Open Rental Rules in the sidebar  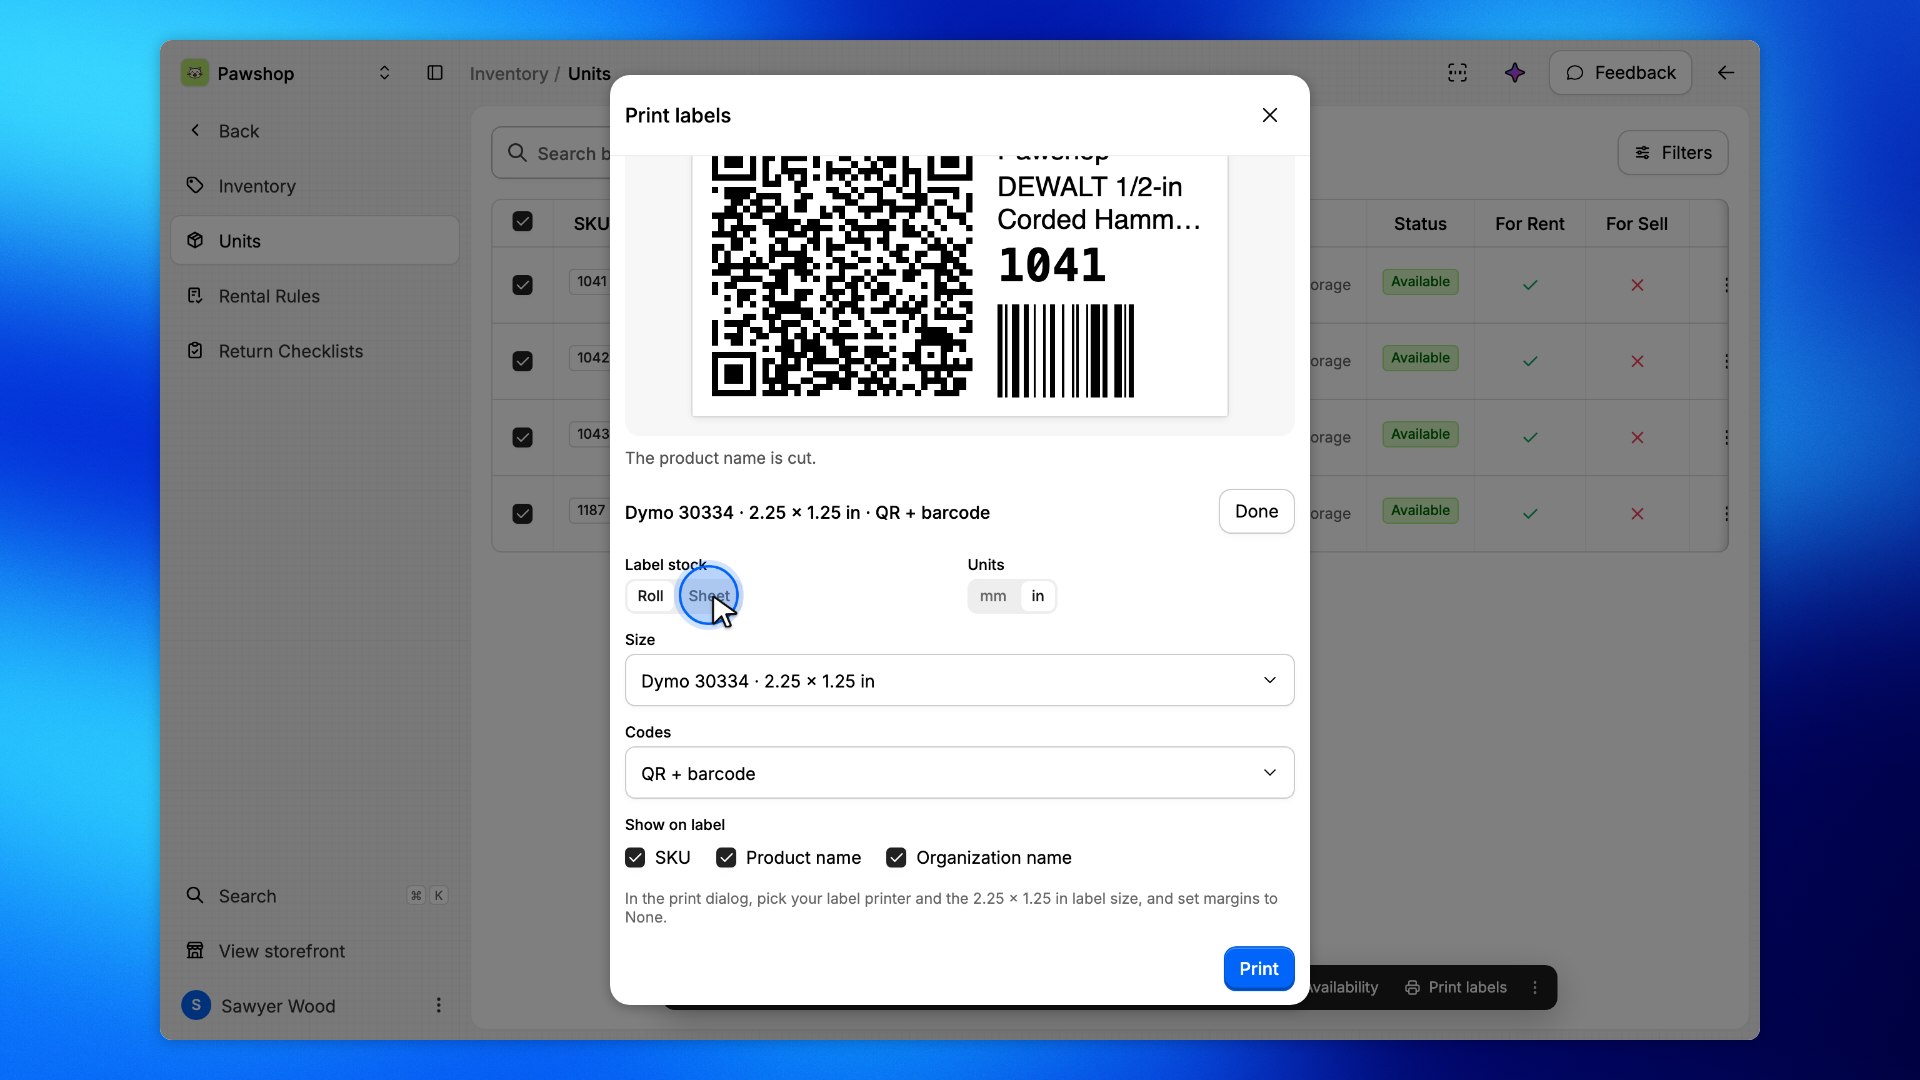click(x=315, y=296)
